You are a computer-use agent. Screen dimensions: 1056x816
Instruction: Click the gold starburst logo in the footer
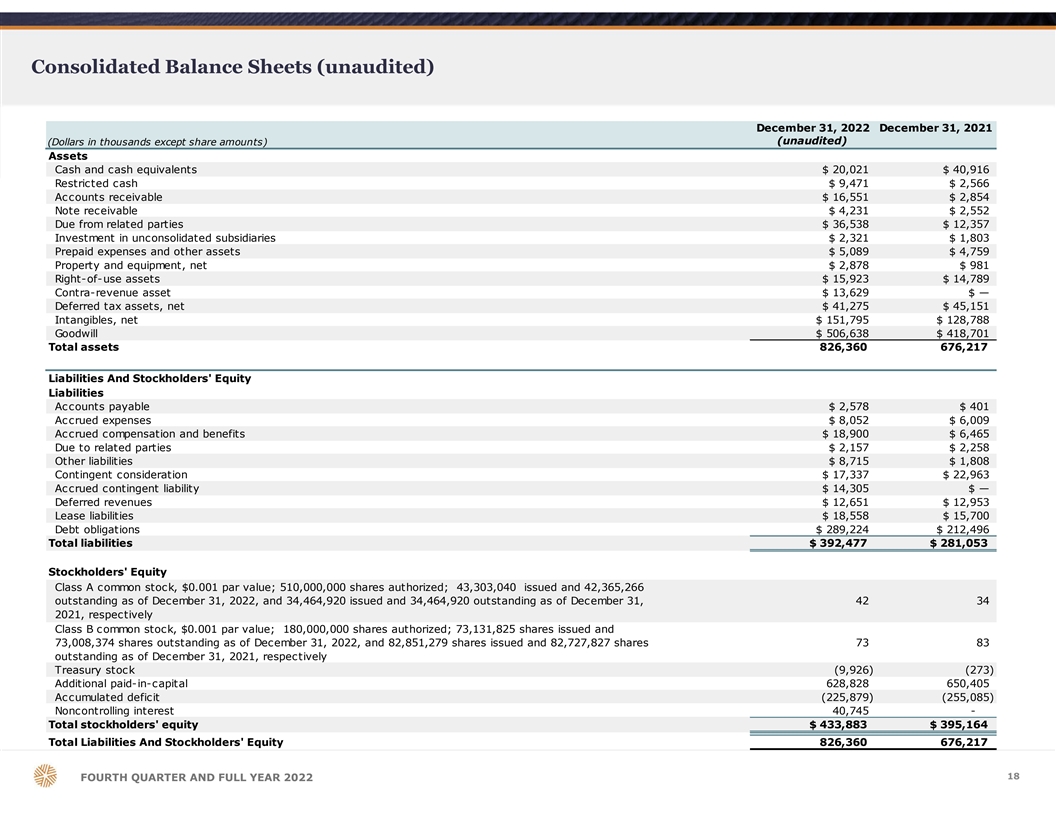[45, 777]
